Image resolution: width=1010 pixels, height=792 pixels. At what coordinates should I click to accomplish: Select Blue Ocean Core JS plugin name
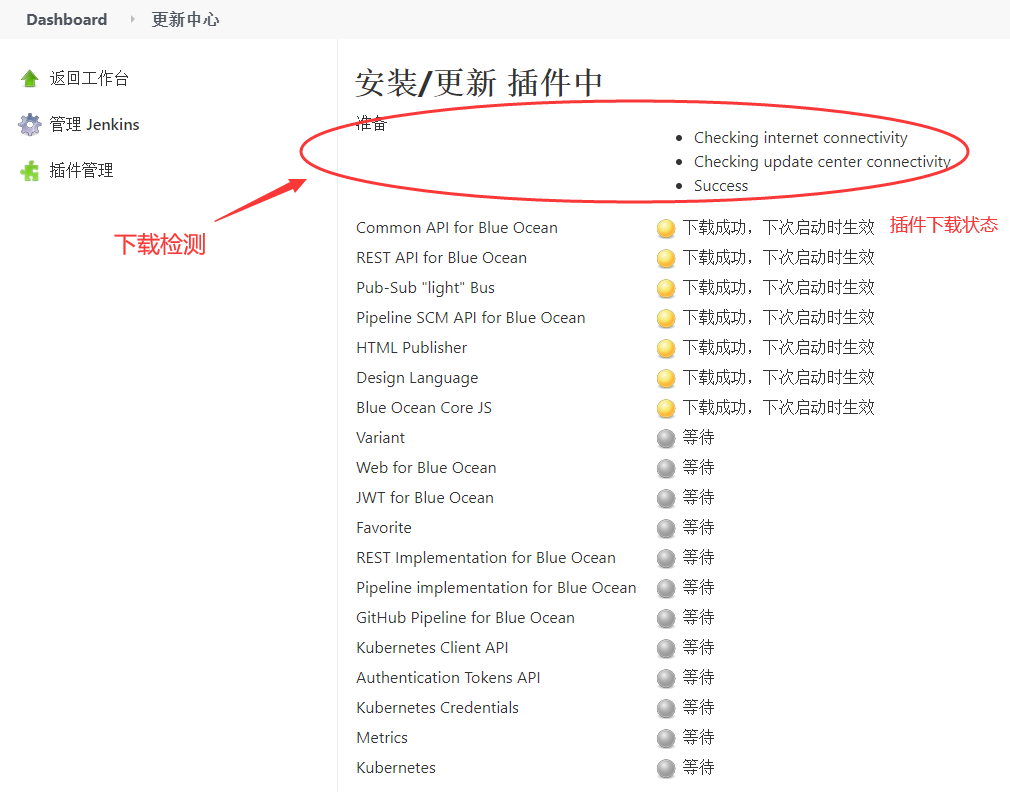pyautogui.click(x=424, y=408)
